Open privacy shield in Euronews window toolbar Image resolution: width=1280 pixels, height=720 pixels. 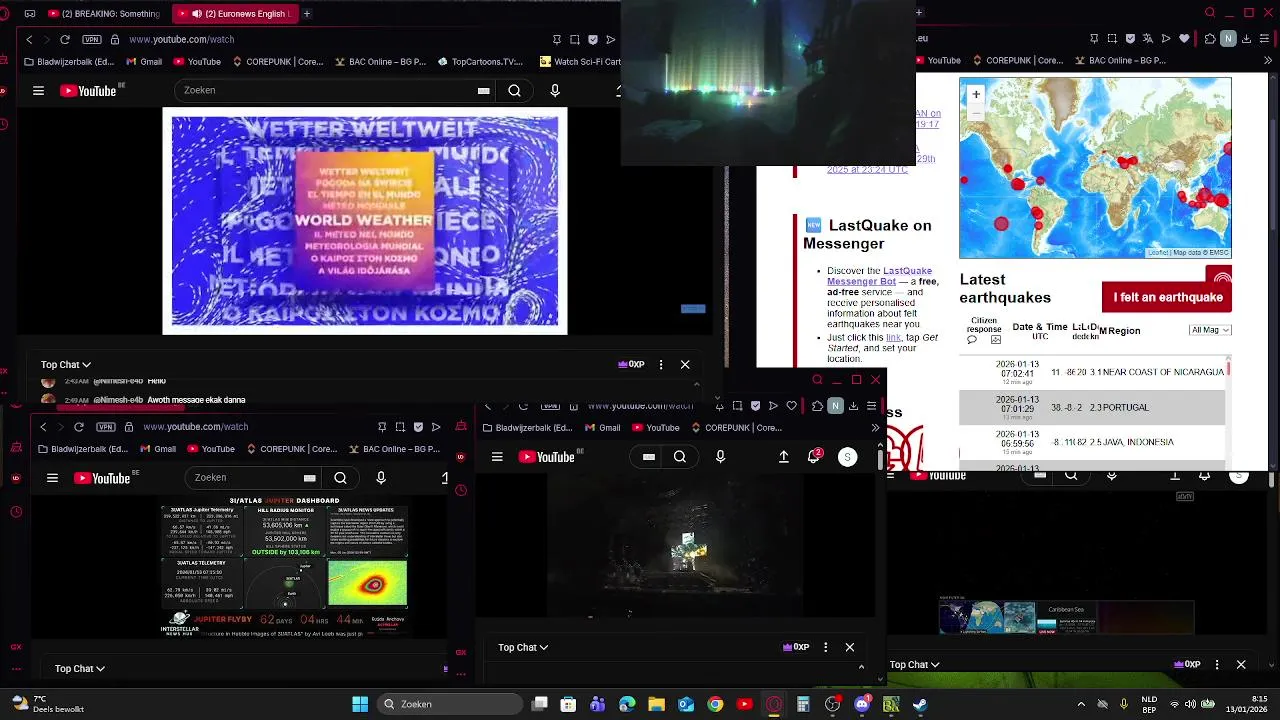pyautogui.click(x=593, y=39)
